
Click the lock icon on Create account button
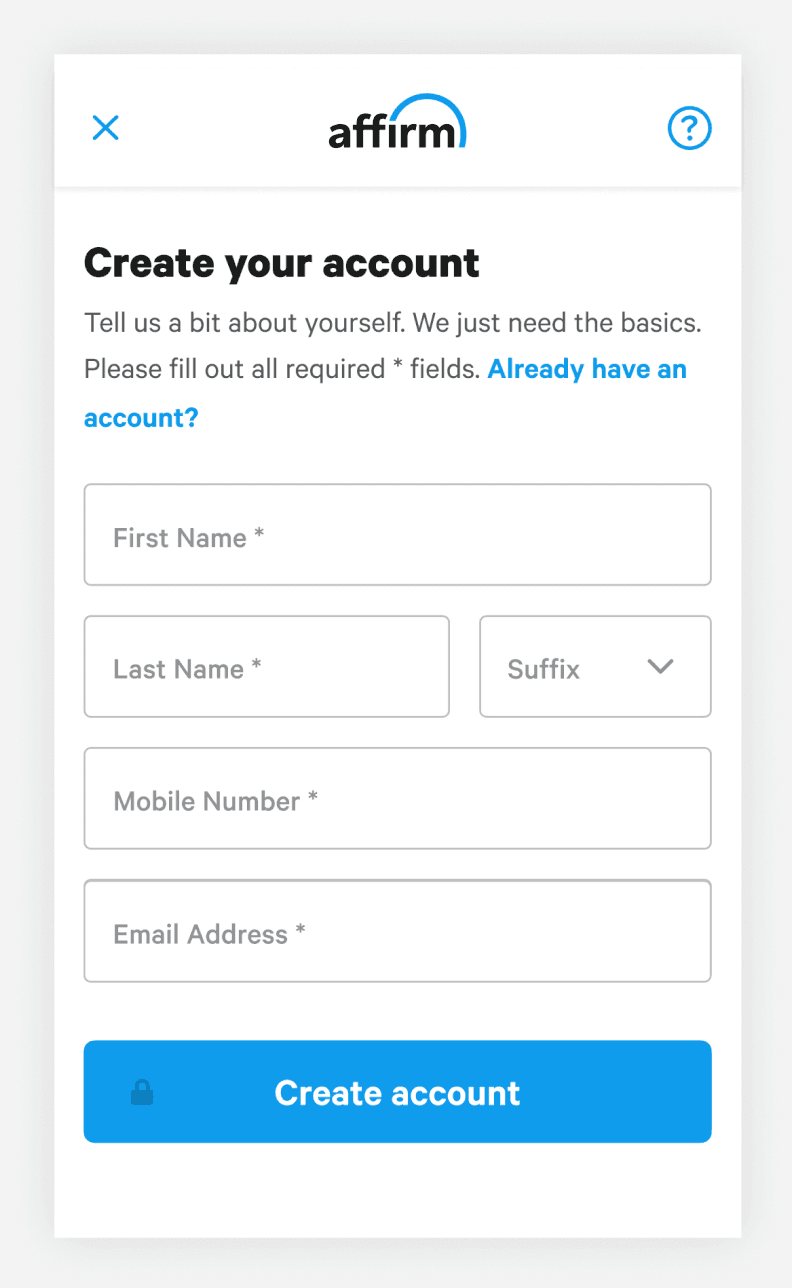click(x=142, y=1092)
